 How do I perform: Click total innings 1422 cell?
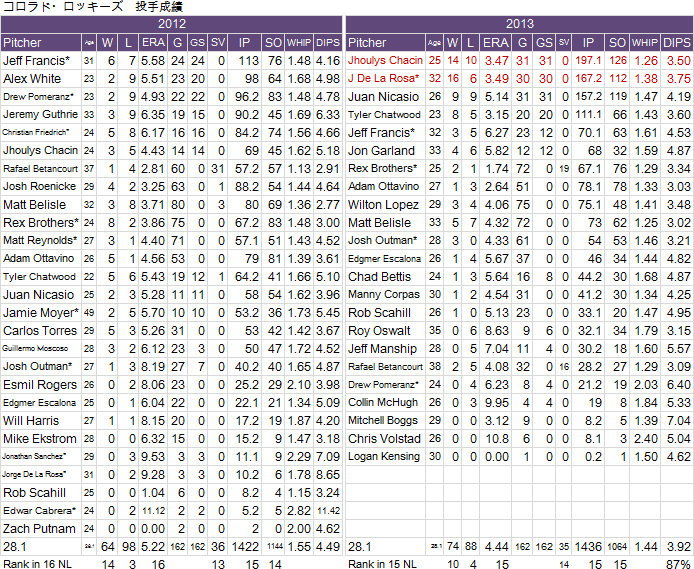(x=245, y=547)
